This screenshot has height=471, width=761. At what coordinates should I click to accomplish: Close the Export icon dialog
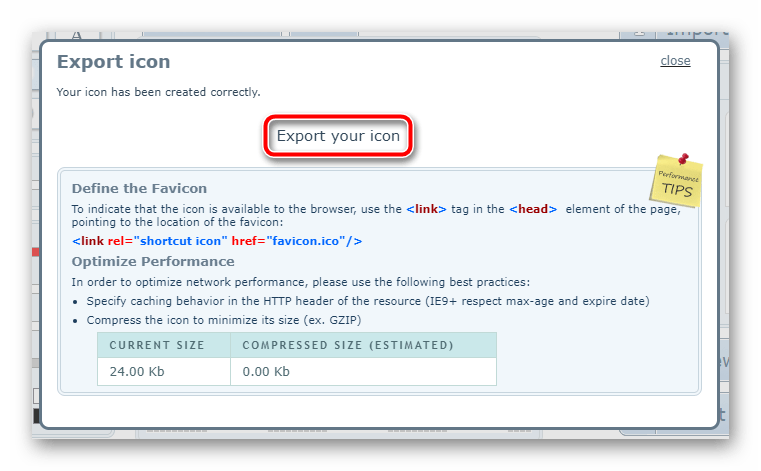point(675,61)
